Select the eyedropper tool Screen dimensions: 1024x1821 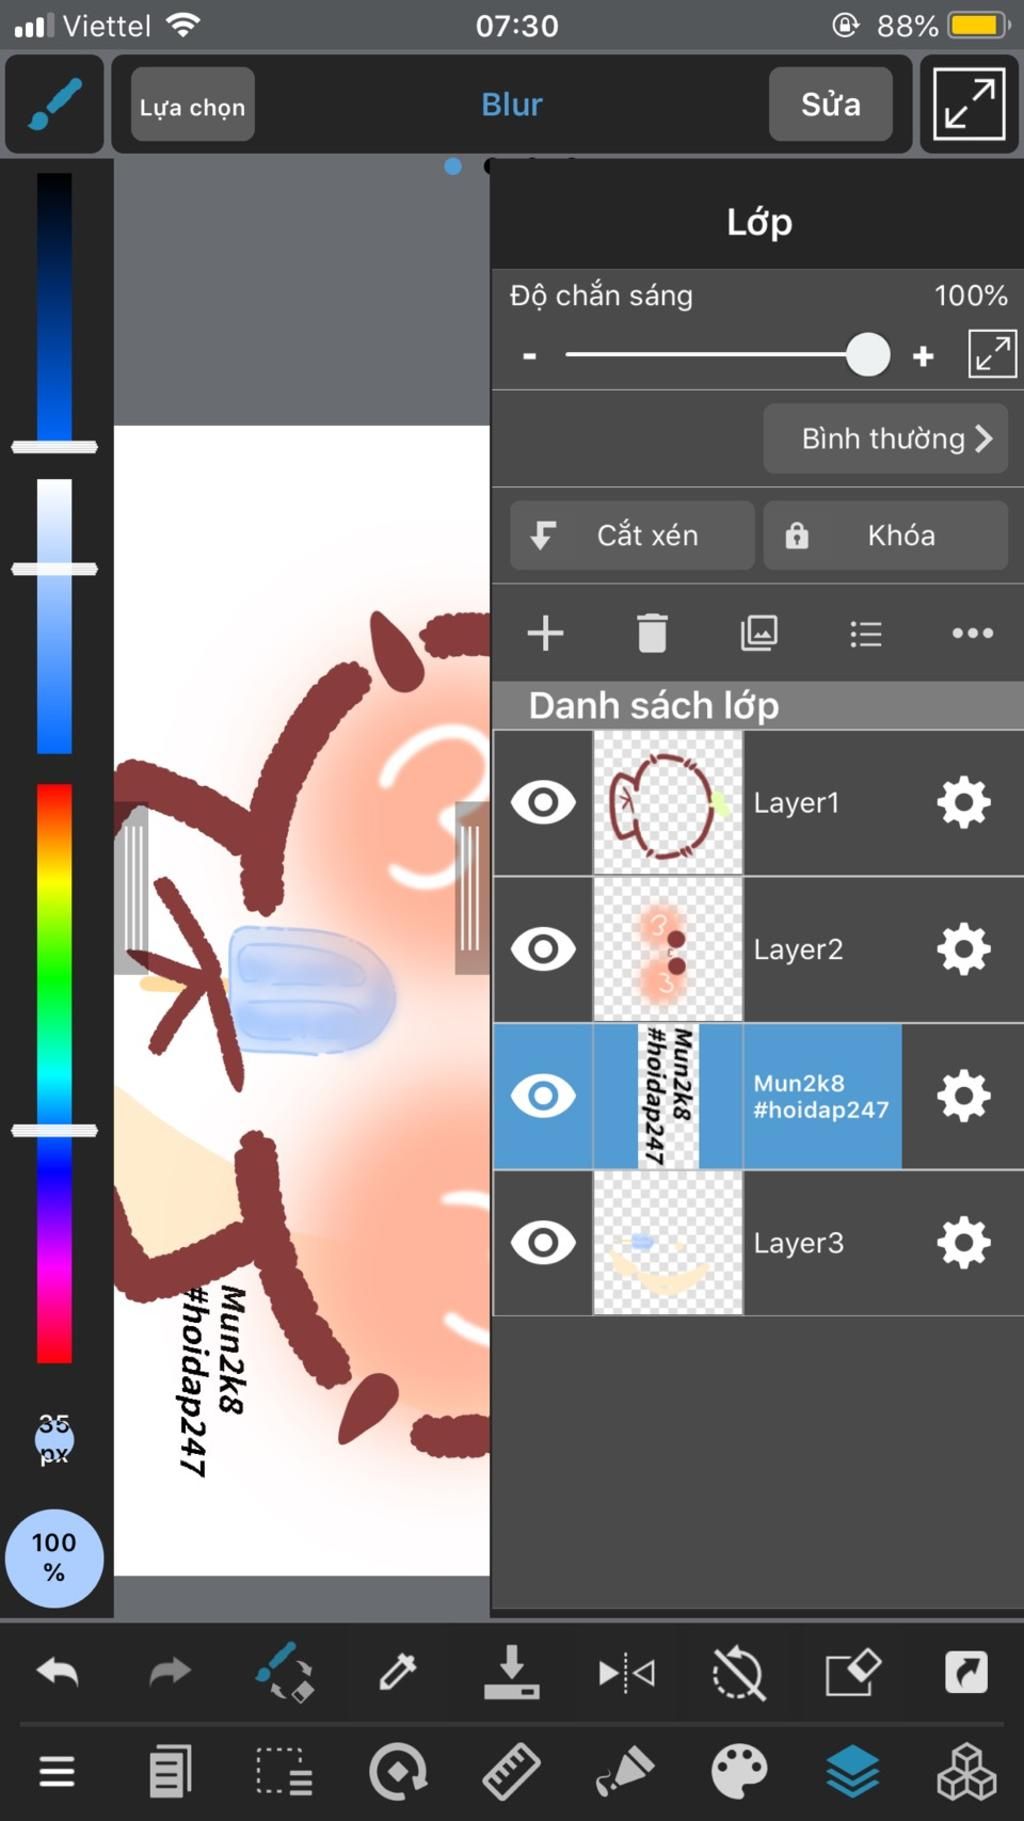point(397,1671)
